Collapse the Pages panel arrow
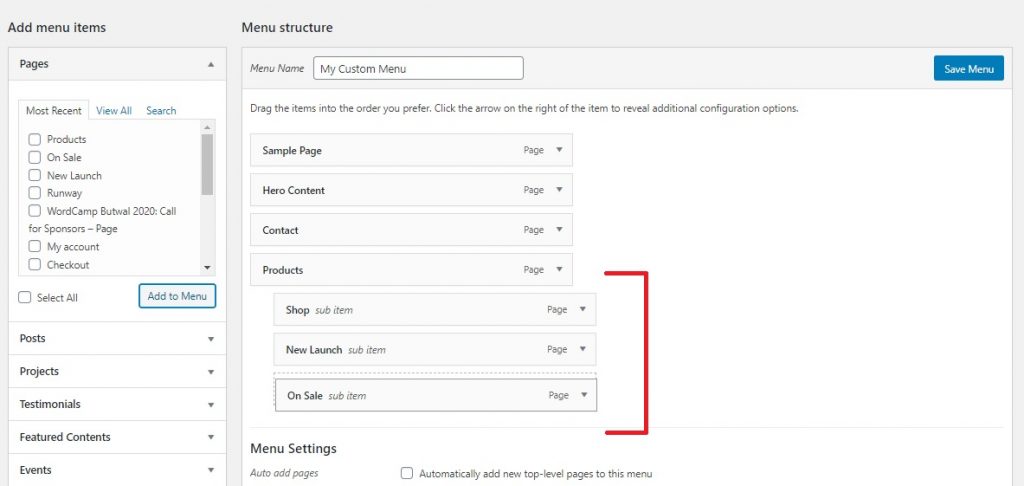 [x=210, y=64]
